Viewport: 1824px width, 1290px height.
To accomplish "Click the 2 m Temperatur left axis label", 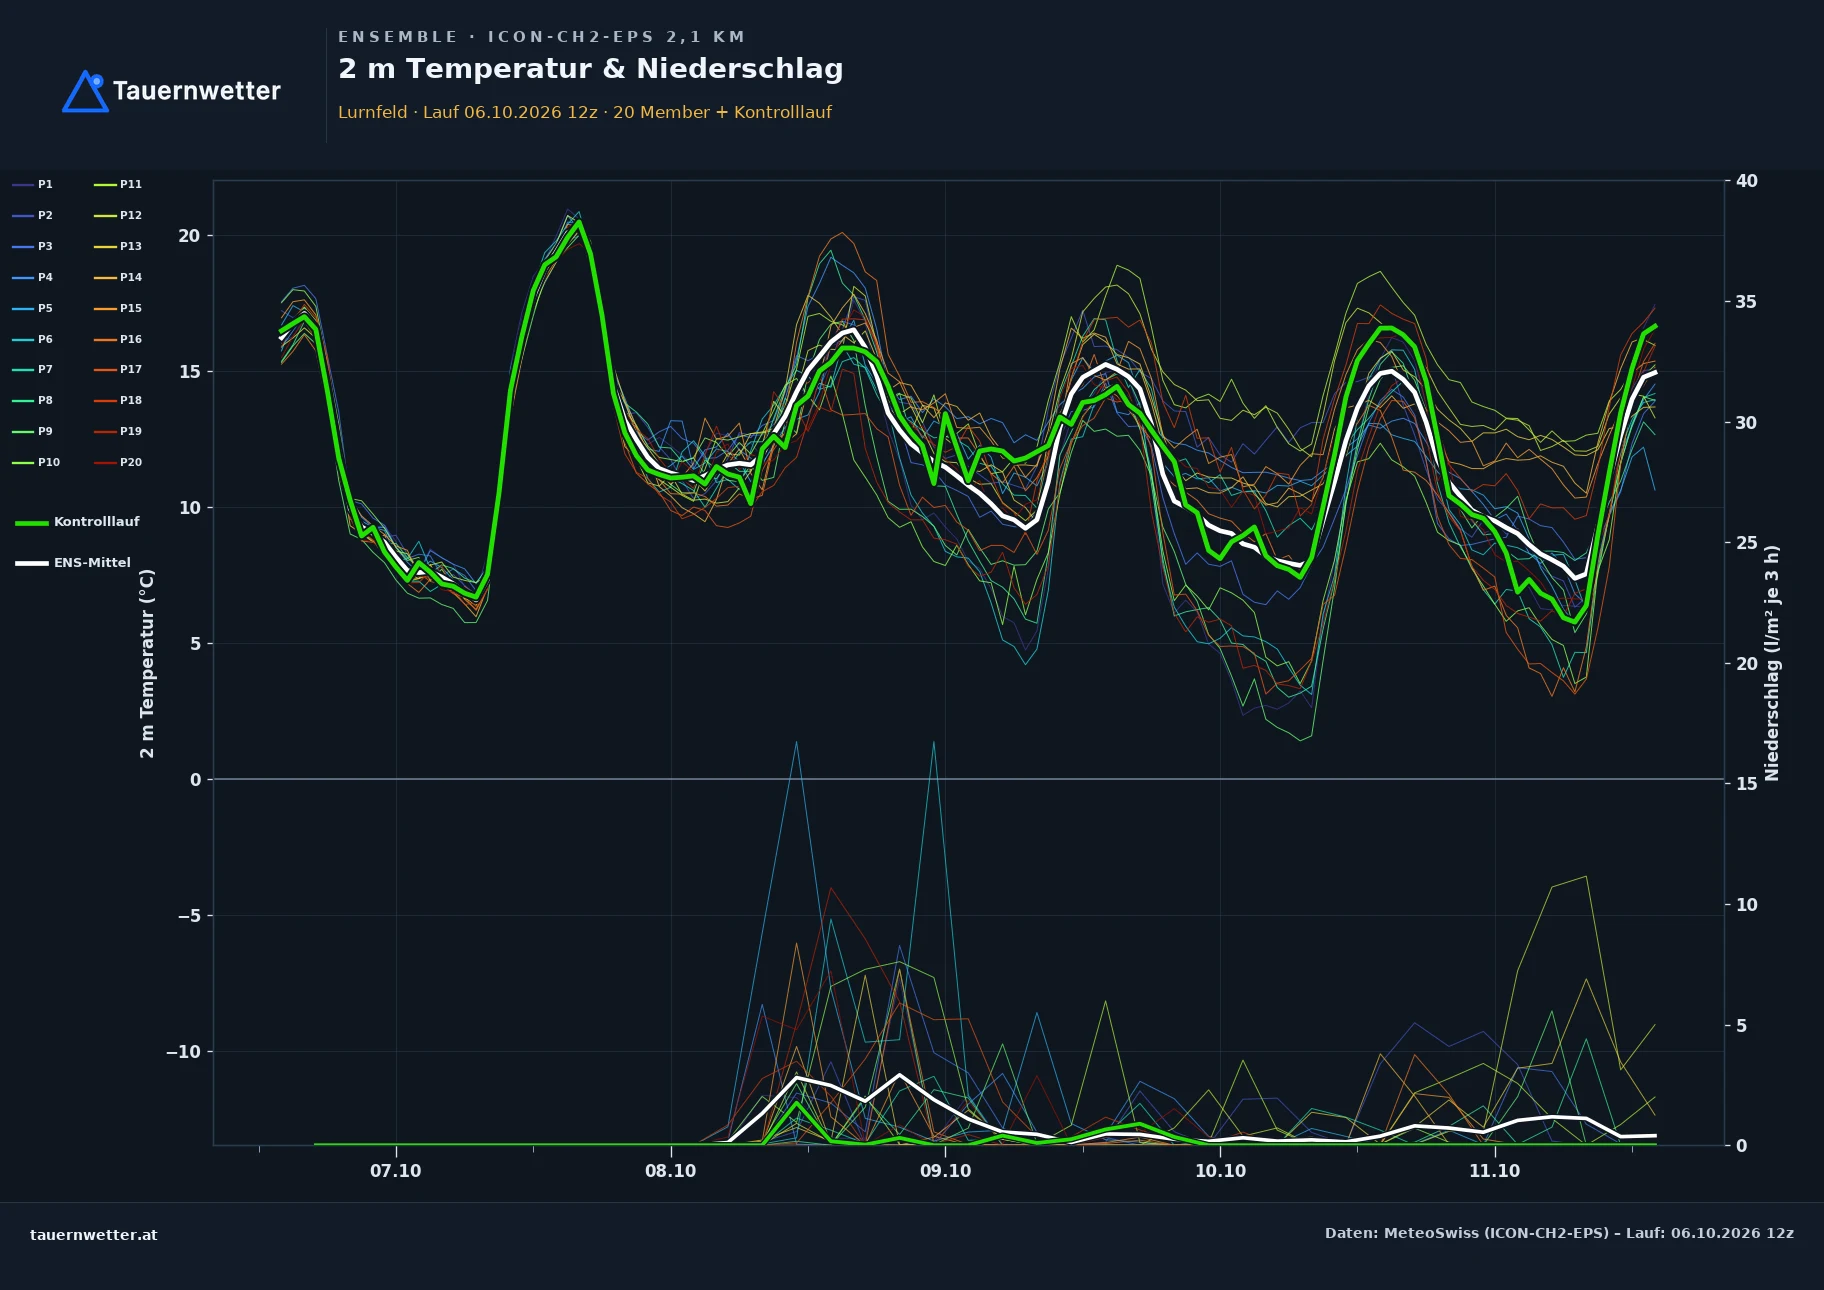I will tap(147, 663).
